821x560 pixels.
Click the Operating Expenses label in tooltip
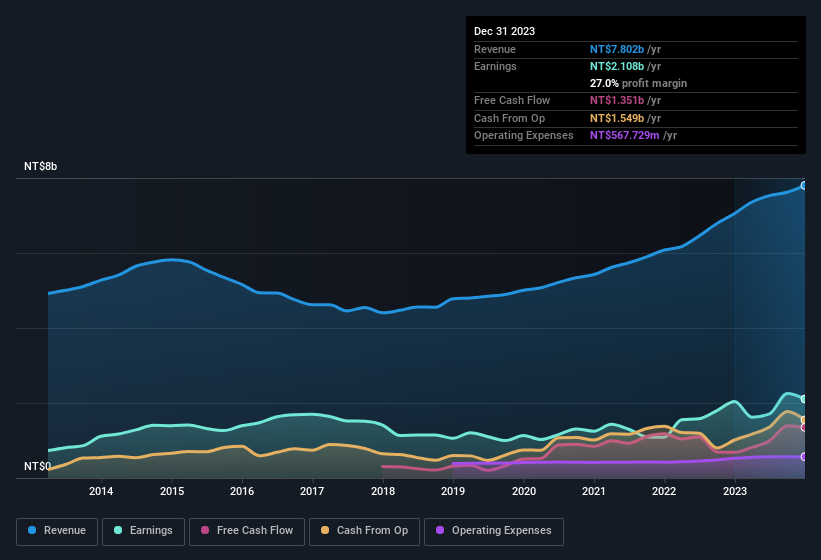(x=524, y=136)
